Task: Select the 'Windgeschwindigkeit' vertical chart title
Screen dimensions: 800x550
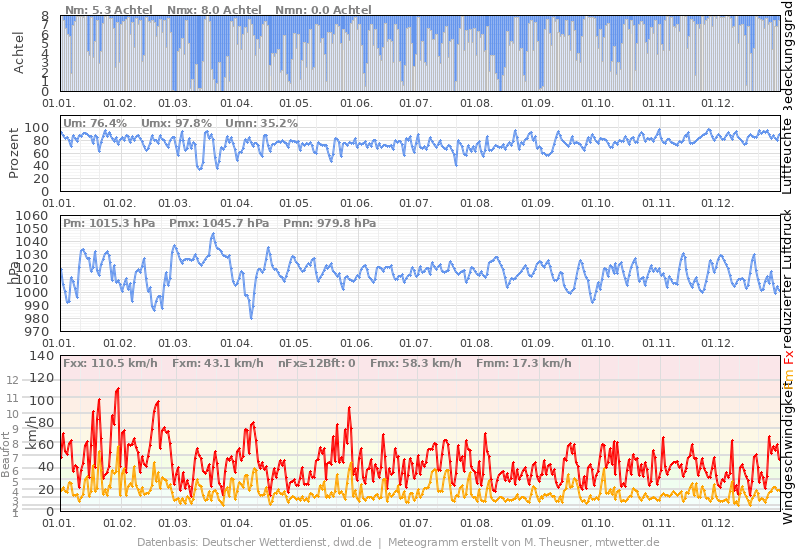Action: click(x=788, y=459)
